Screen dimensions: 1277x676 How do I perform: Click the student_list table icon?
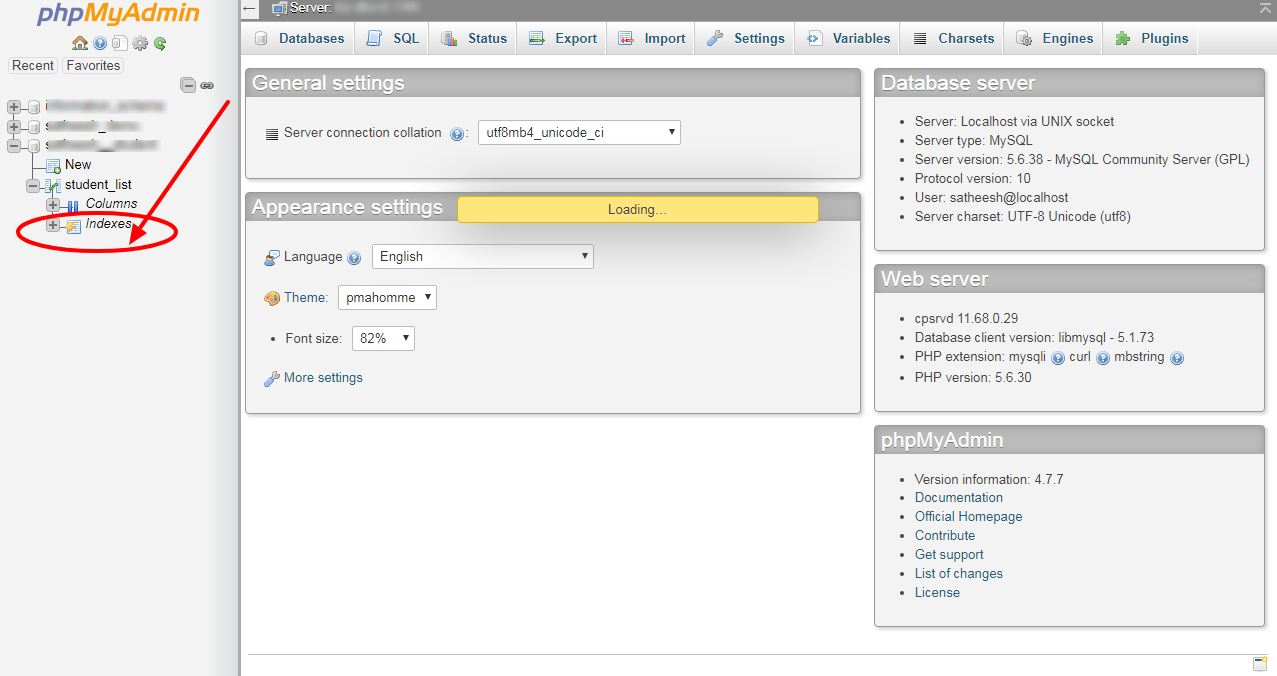click(54, 185)
